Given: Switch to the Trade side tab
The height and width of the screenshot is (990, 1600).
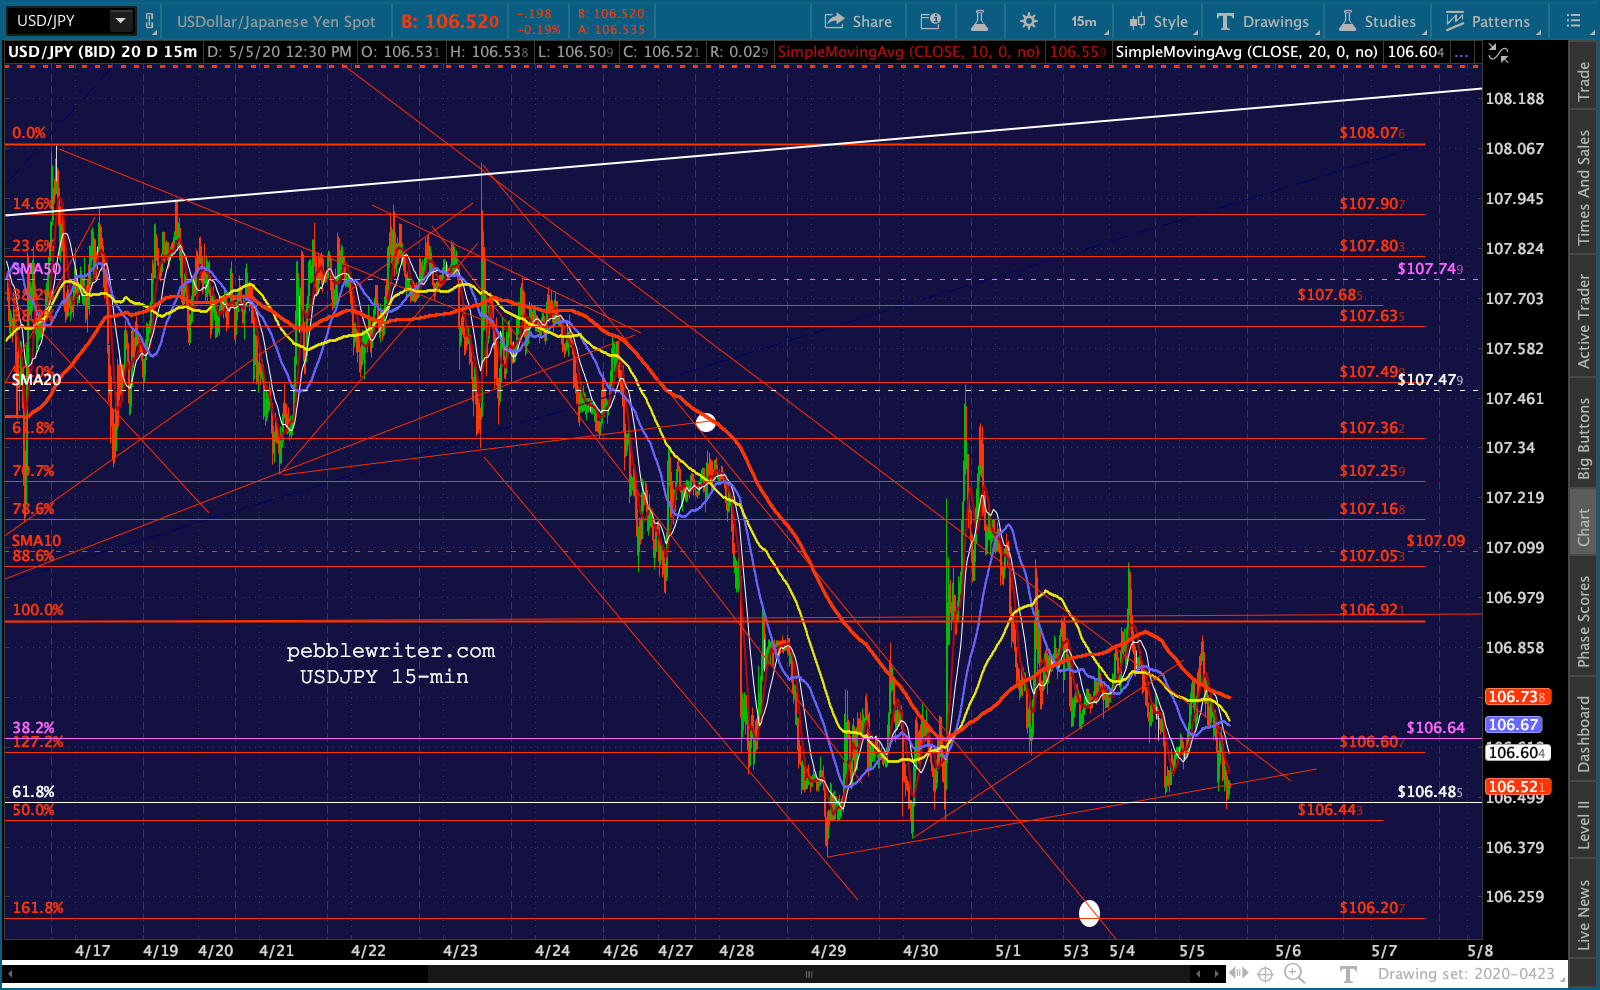Looking at the screenshot, I should click(1584, 81).
